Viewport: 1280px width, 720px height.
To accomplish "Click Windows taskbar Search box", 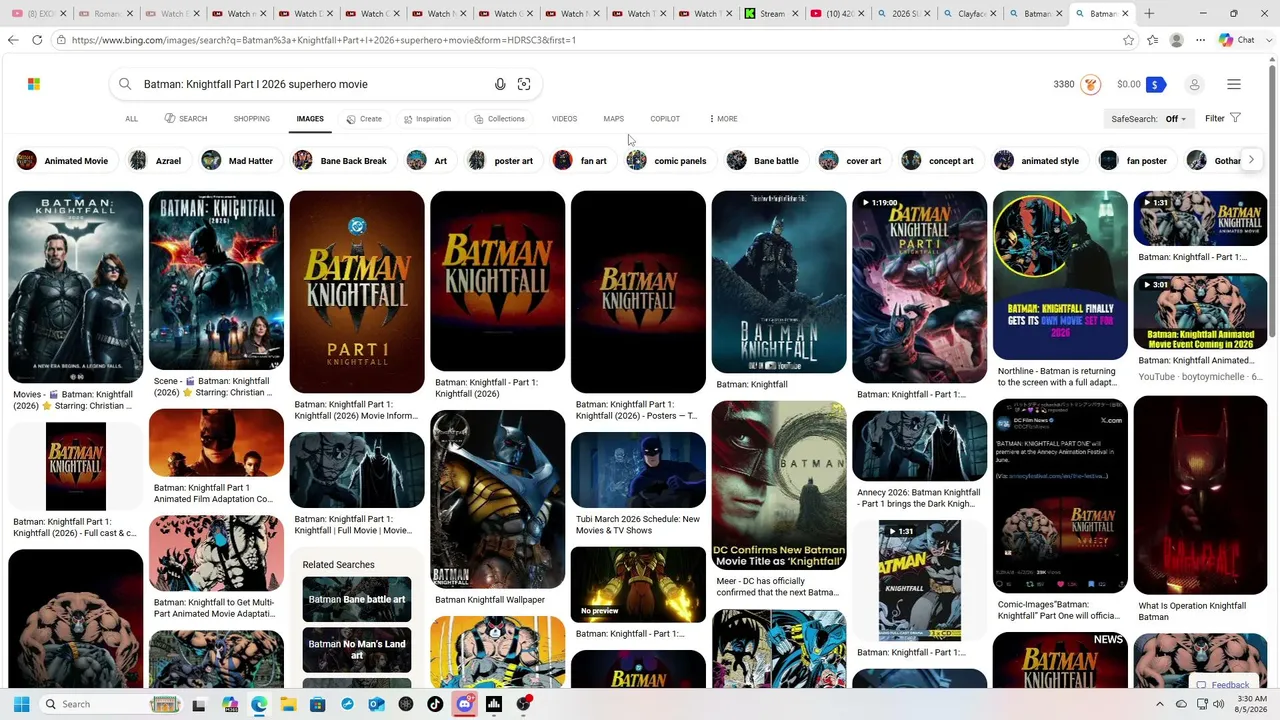I will (x=110, y=704).
